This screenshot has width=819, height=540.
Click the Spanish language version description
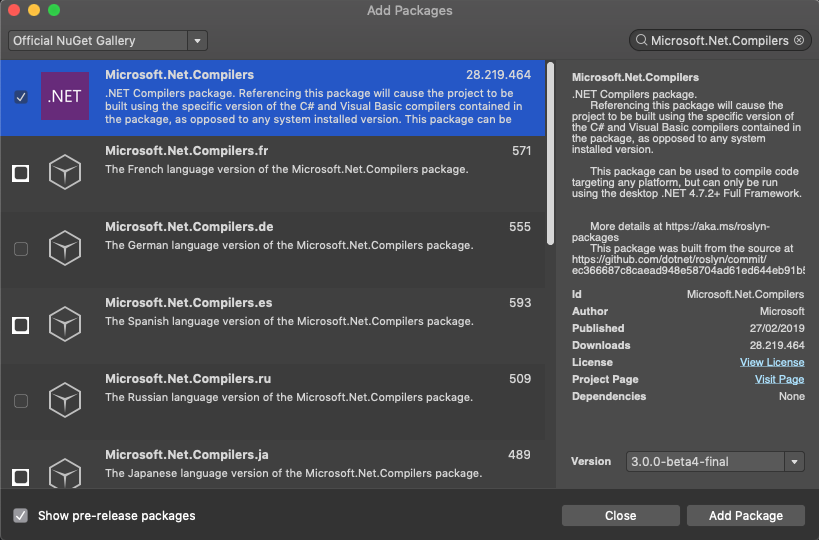click(289, 321)
